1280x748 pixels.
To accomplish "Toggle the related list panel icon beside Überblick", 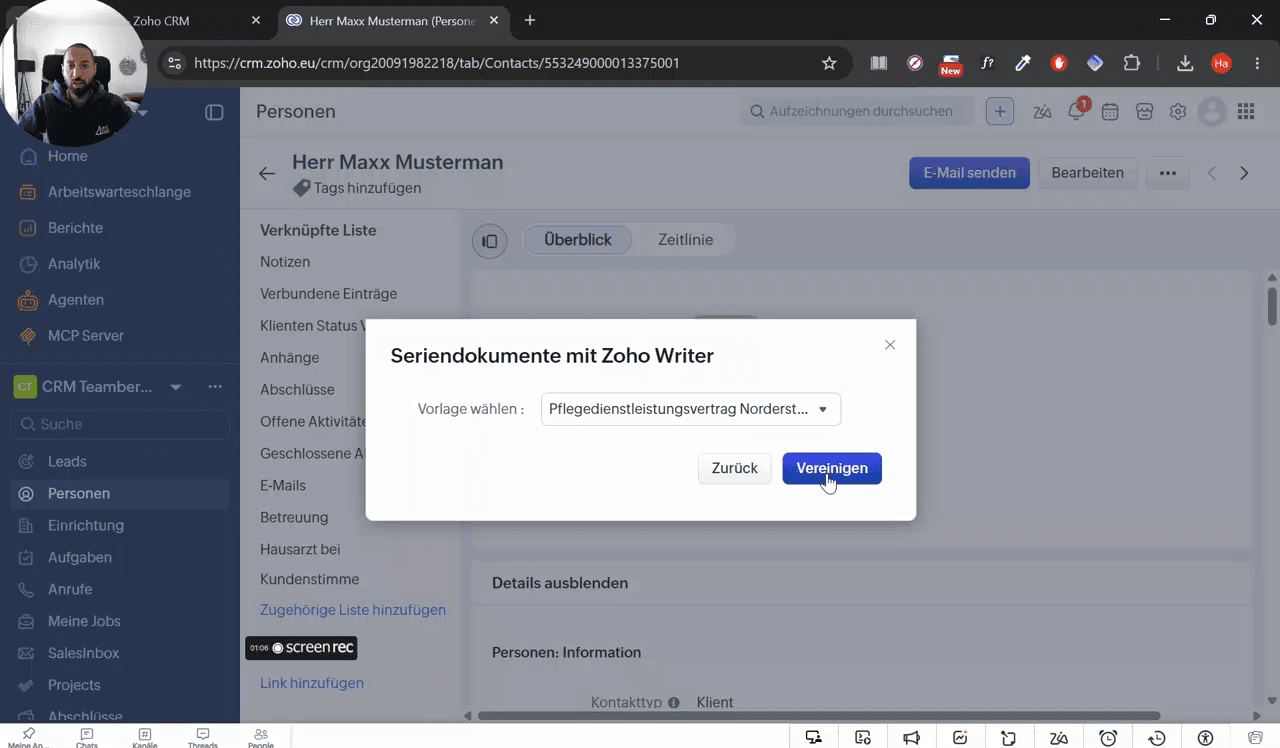I will point(489,241).
